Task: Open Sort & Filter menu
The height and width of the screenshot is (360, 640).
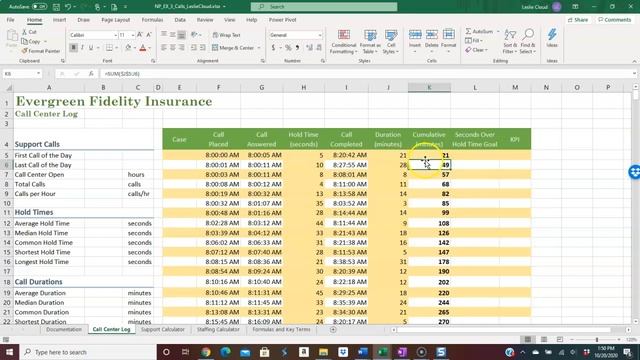Action: (510, 41)
